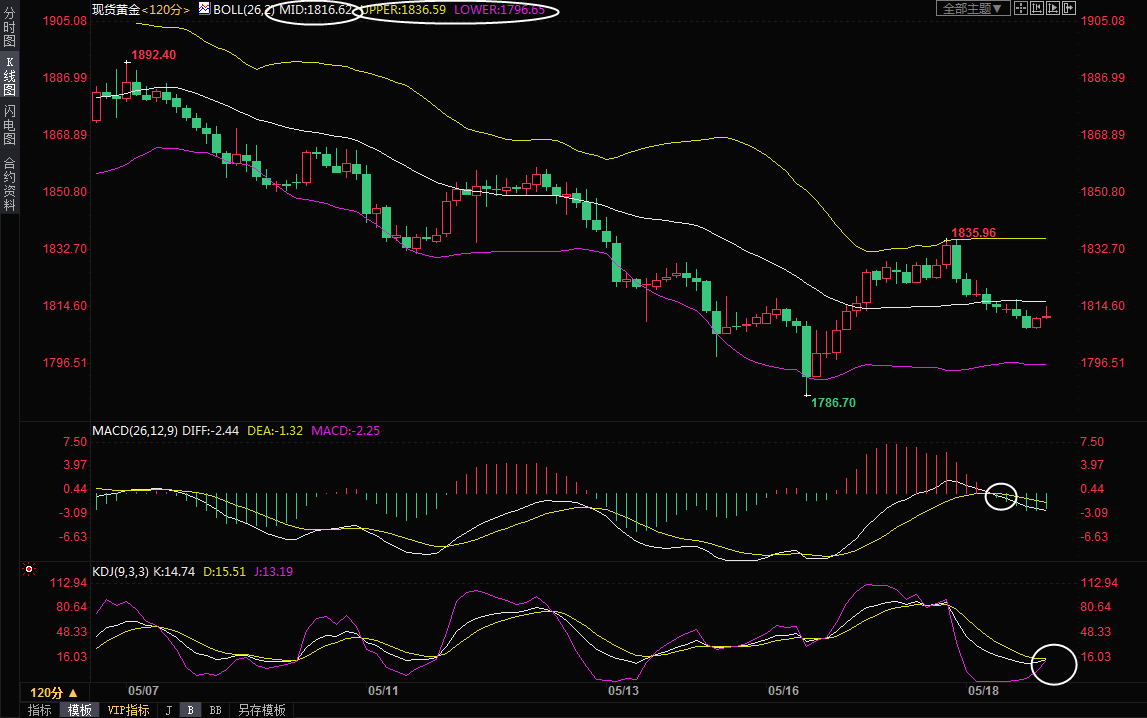1147x718 pixels.
Task: Open the VIP指标 tab
Action: [128, 710]
